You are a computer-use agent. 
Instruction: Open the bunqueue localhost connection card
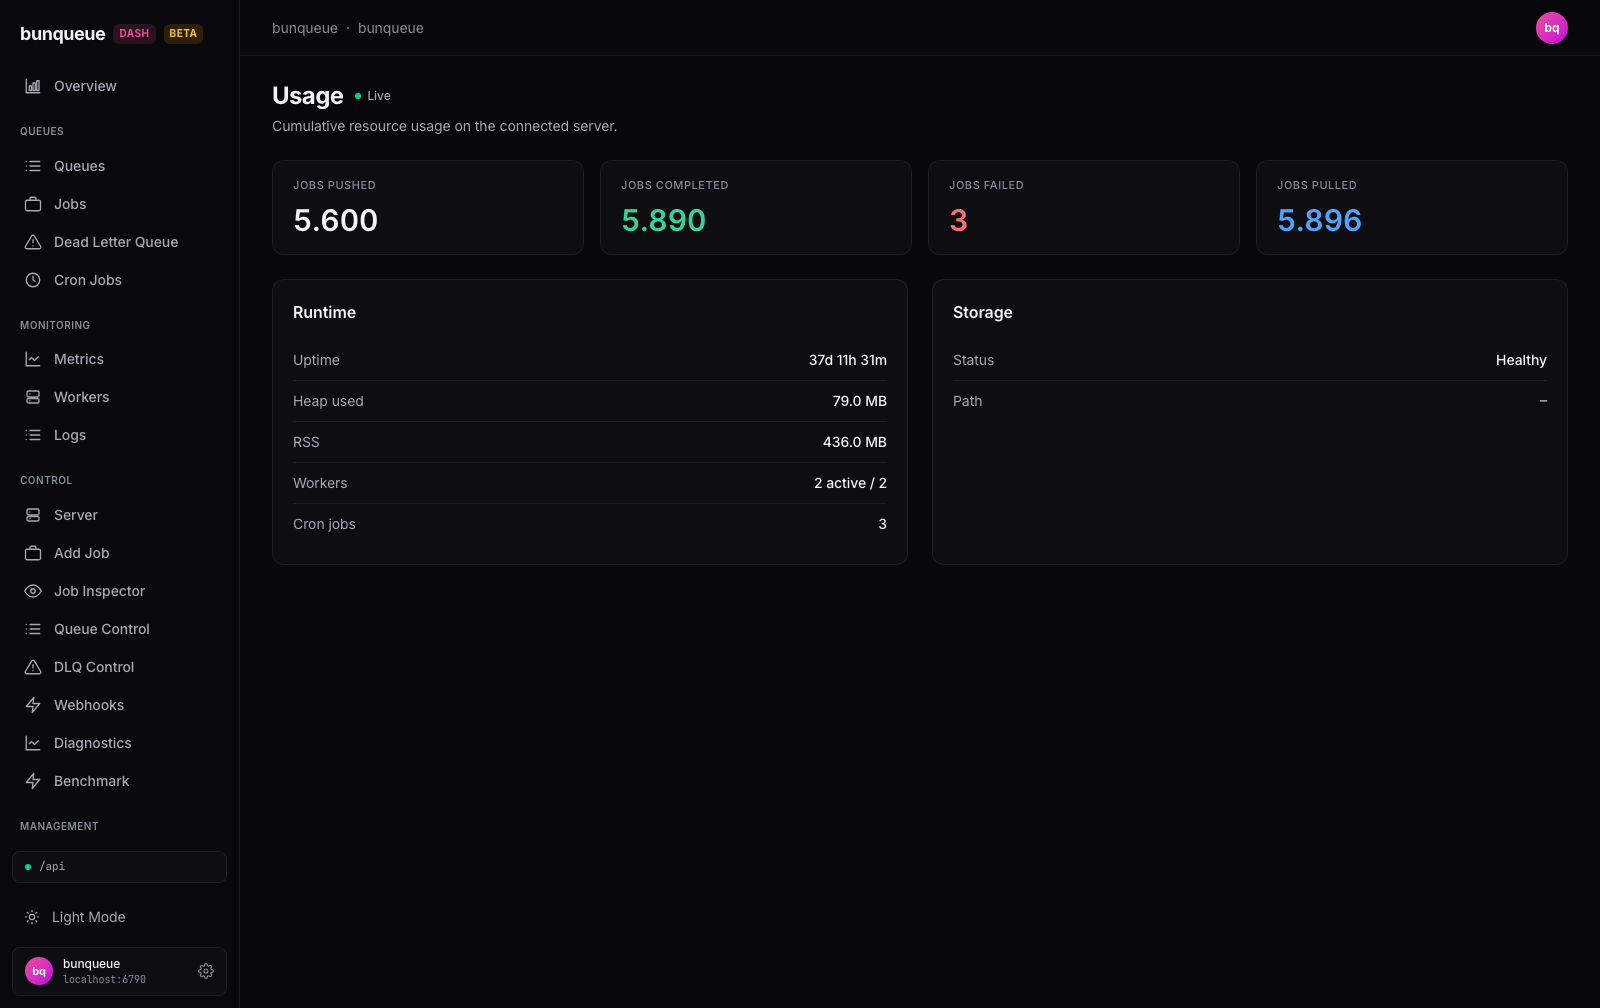pos(119,971)
